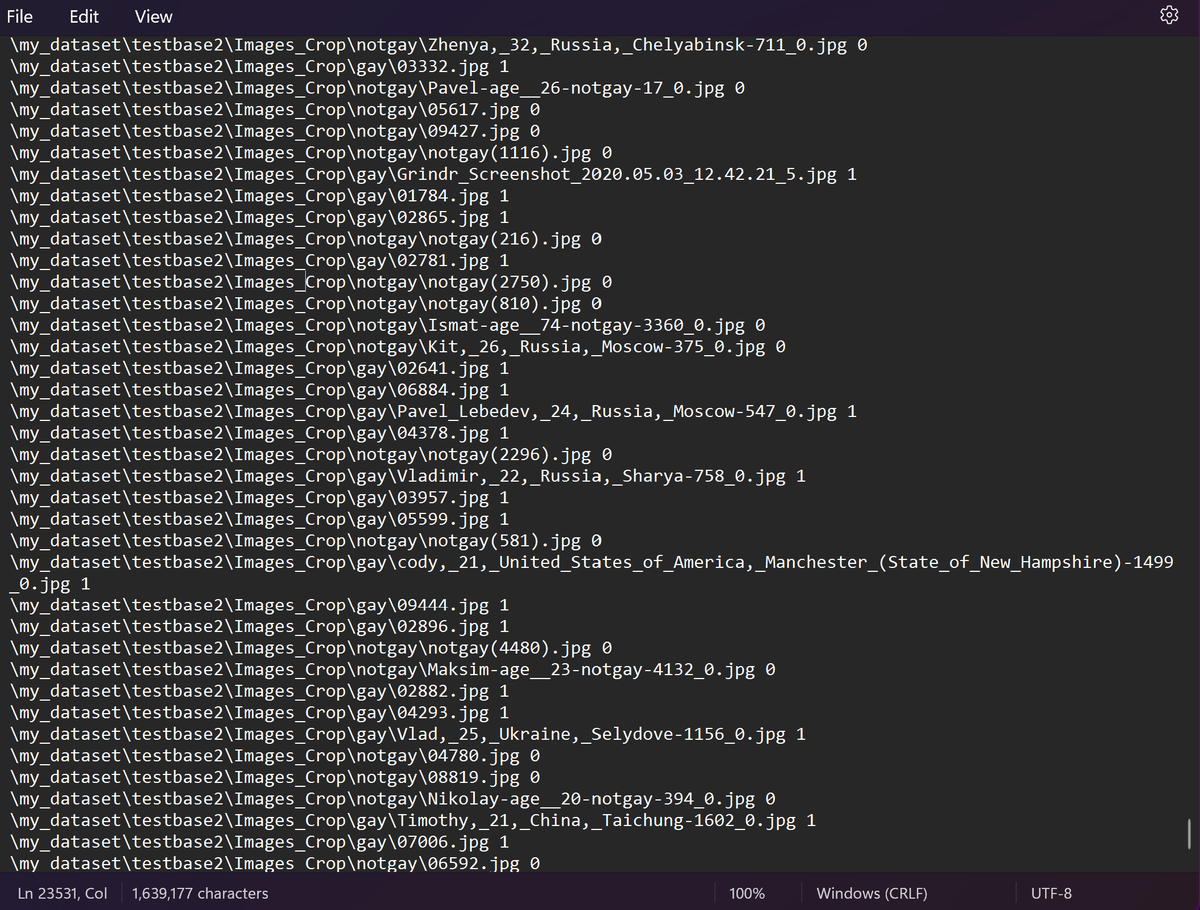Click the line containing 05599.jpg

[x=259, y=519]
